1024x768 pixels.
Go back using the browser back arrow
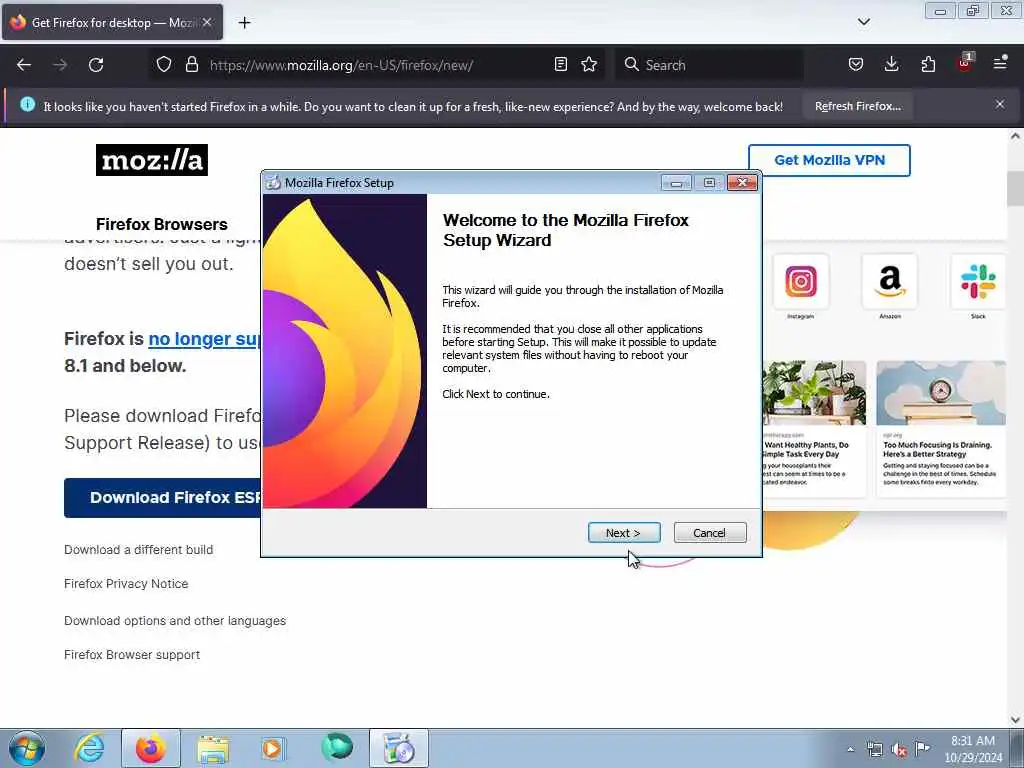tap(24, 65)
